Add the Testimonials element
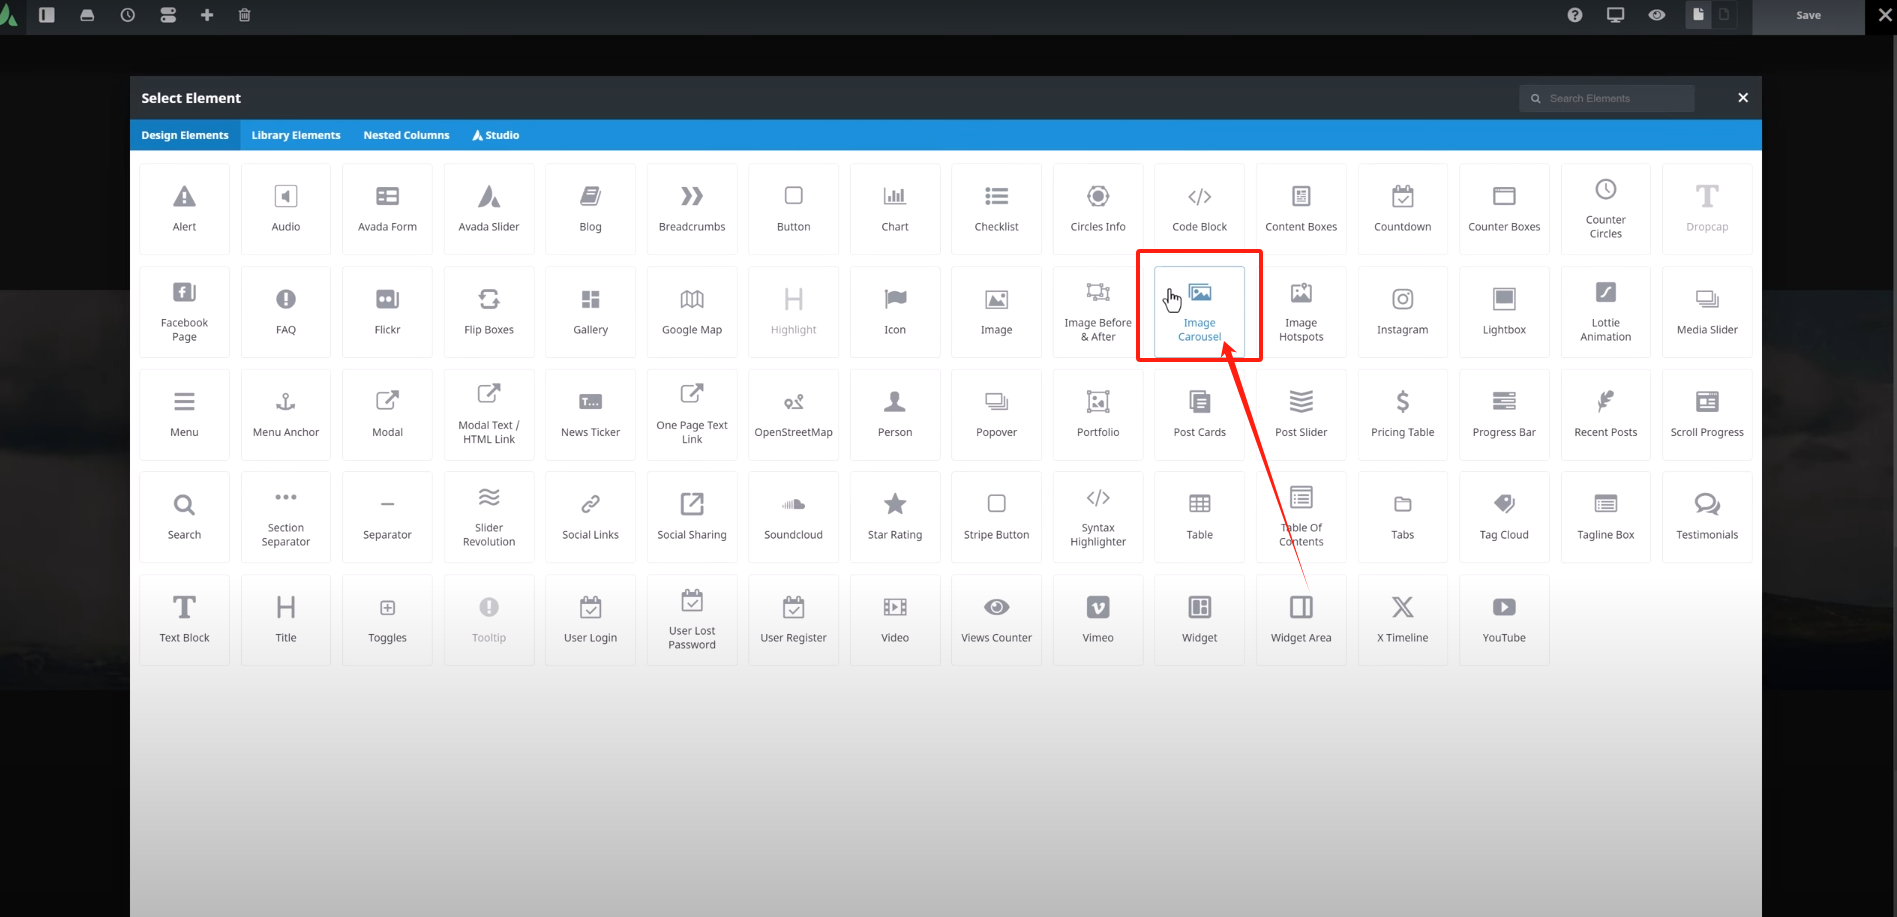Image resolution: width=1897 pixels, height=917 pixels. [x=1707, y=516]
